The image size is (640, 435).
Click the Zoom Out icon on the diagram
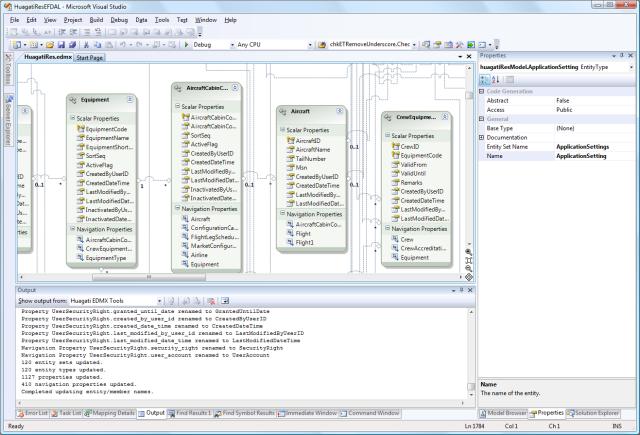click(469, 269)
